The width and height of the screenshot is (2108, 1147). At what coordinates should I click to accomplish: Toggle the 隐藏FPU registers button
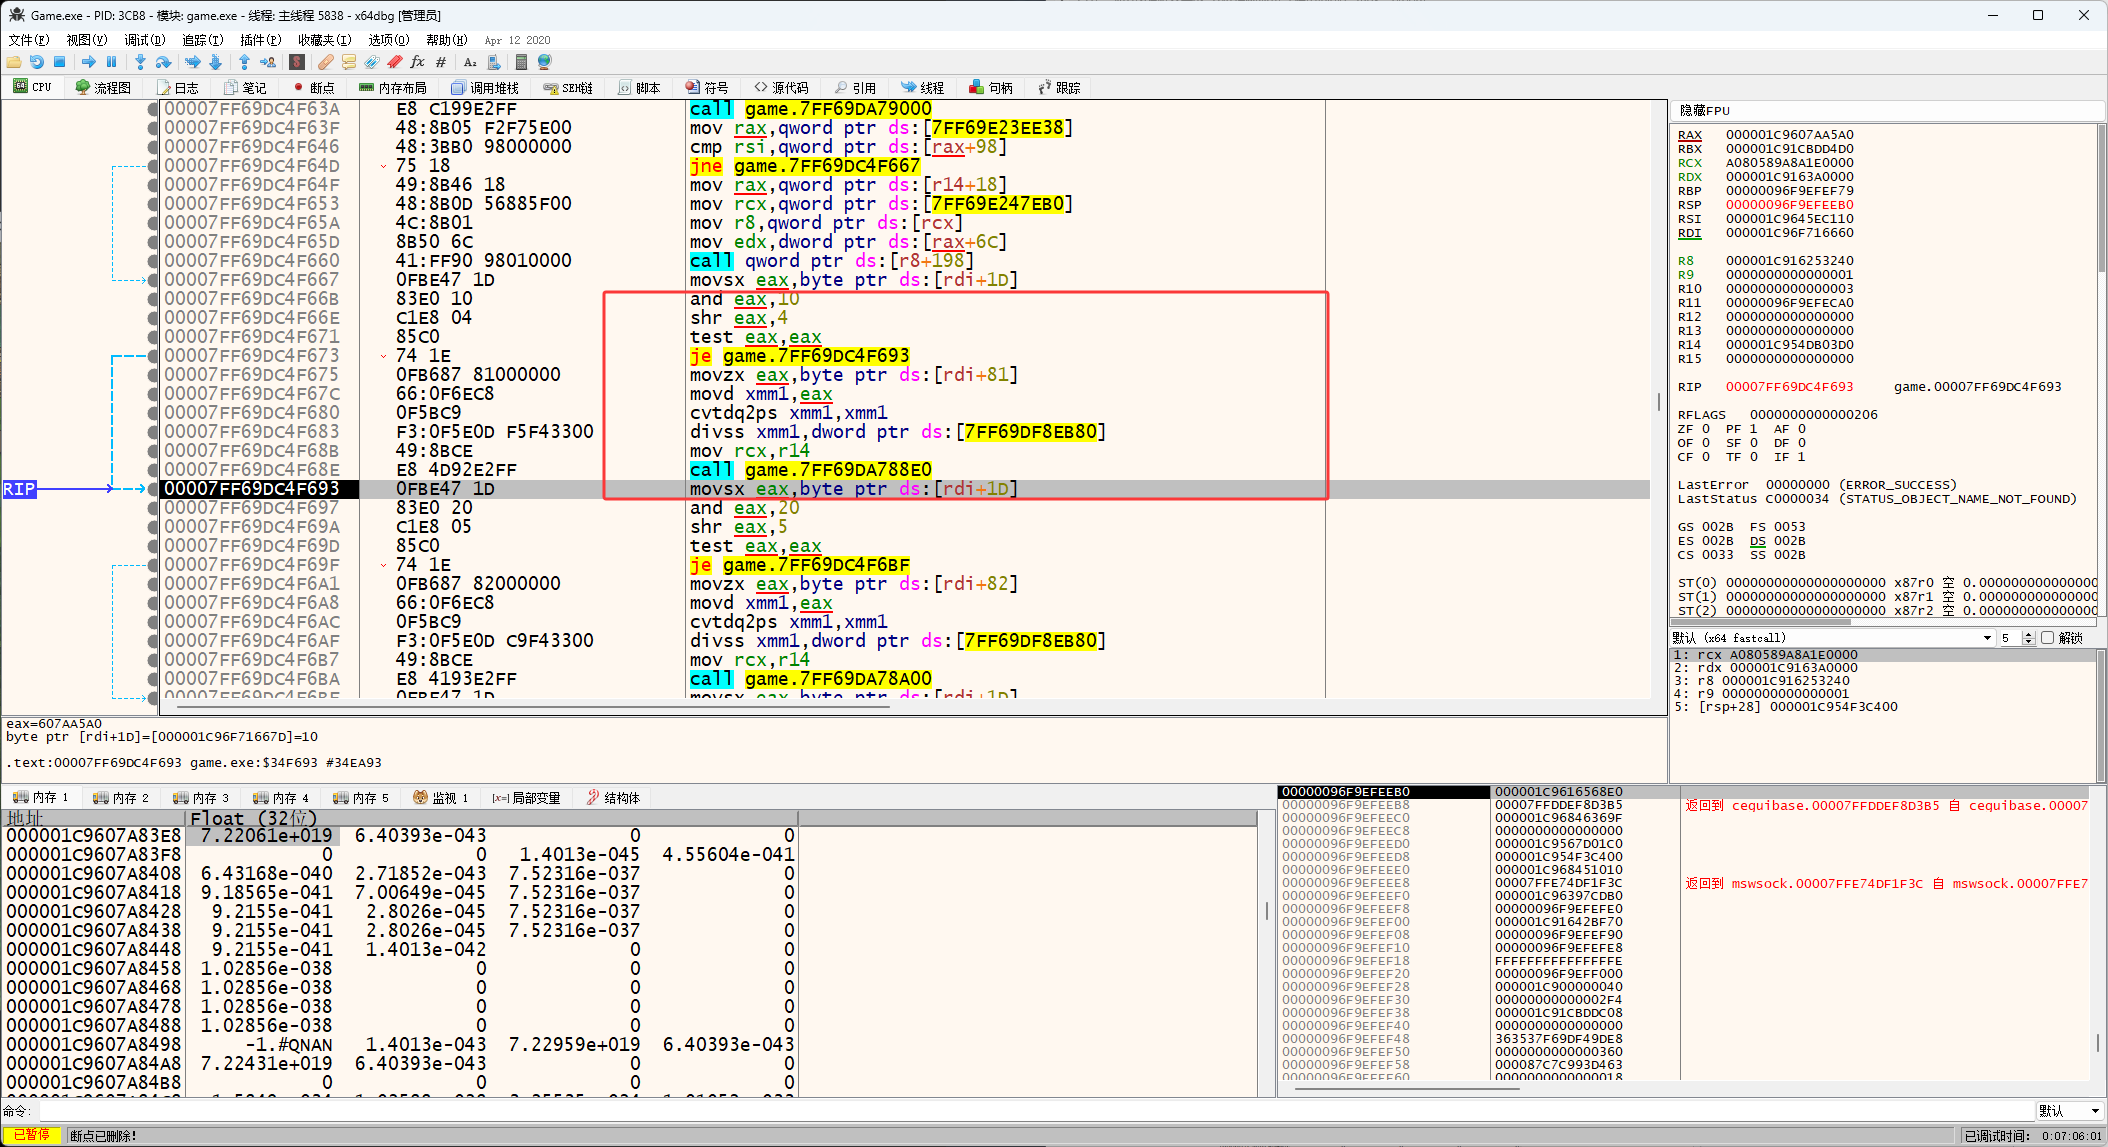point(1705,111)
